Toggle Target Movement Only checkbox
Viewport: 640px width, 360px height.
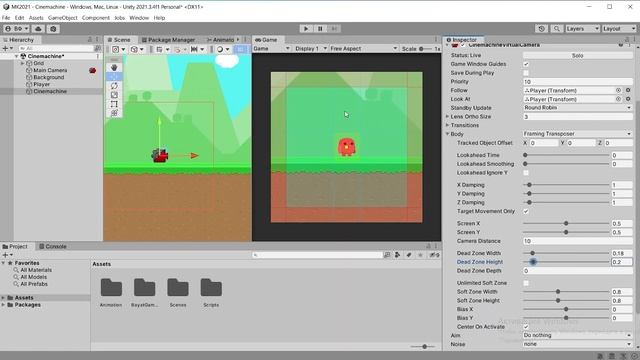click(526, 211)
